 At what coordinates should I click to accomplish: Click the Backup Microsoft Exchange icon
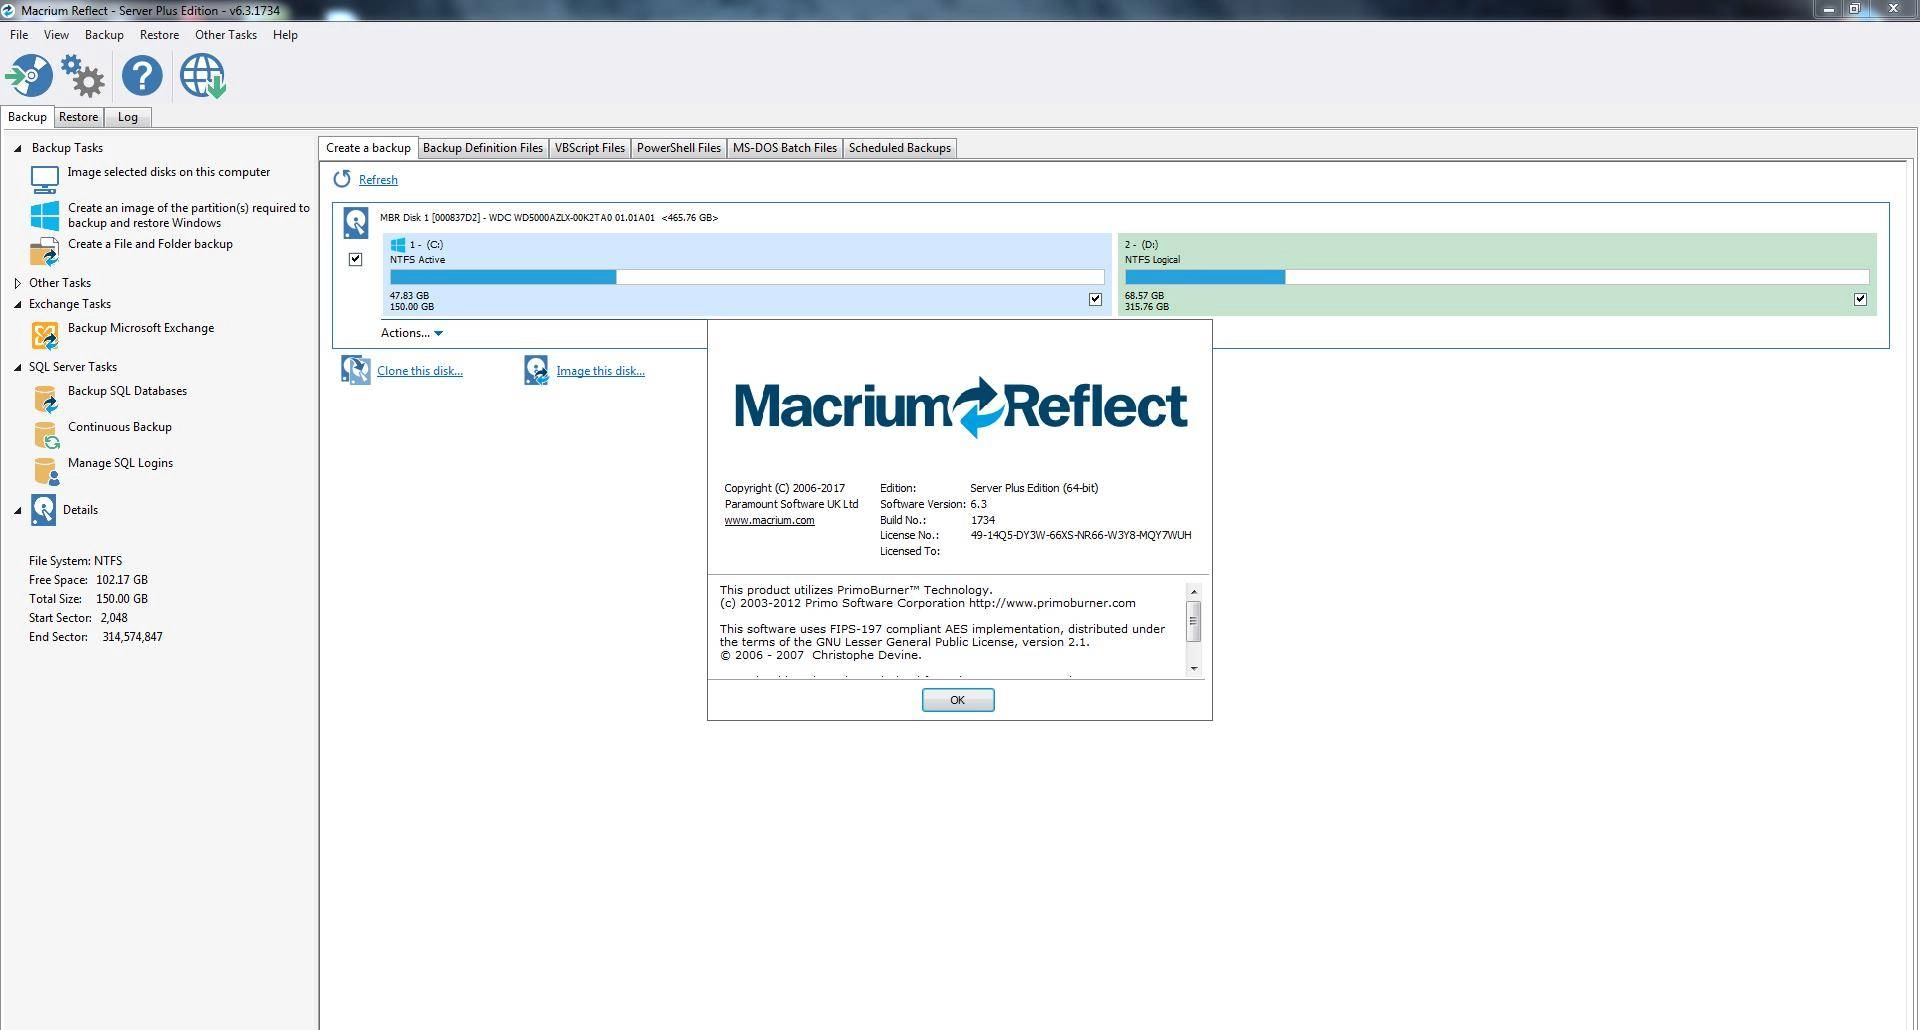coord(45,336)
